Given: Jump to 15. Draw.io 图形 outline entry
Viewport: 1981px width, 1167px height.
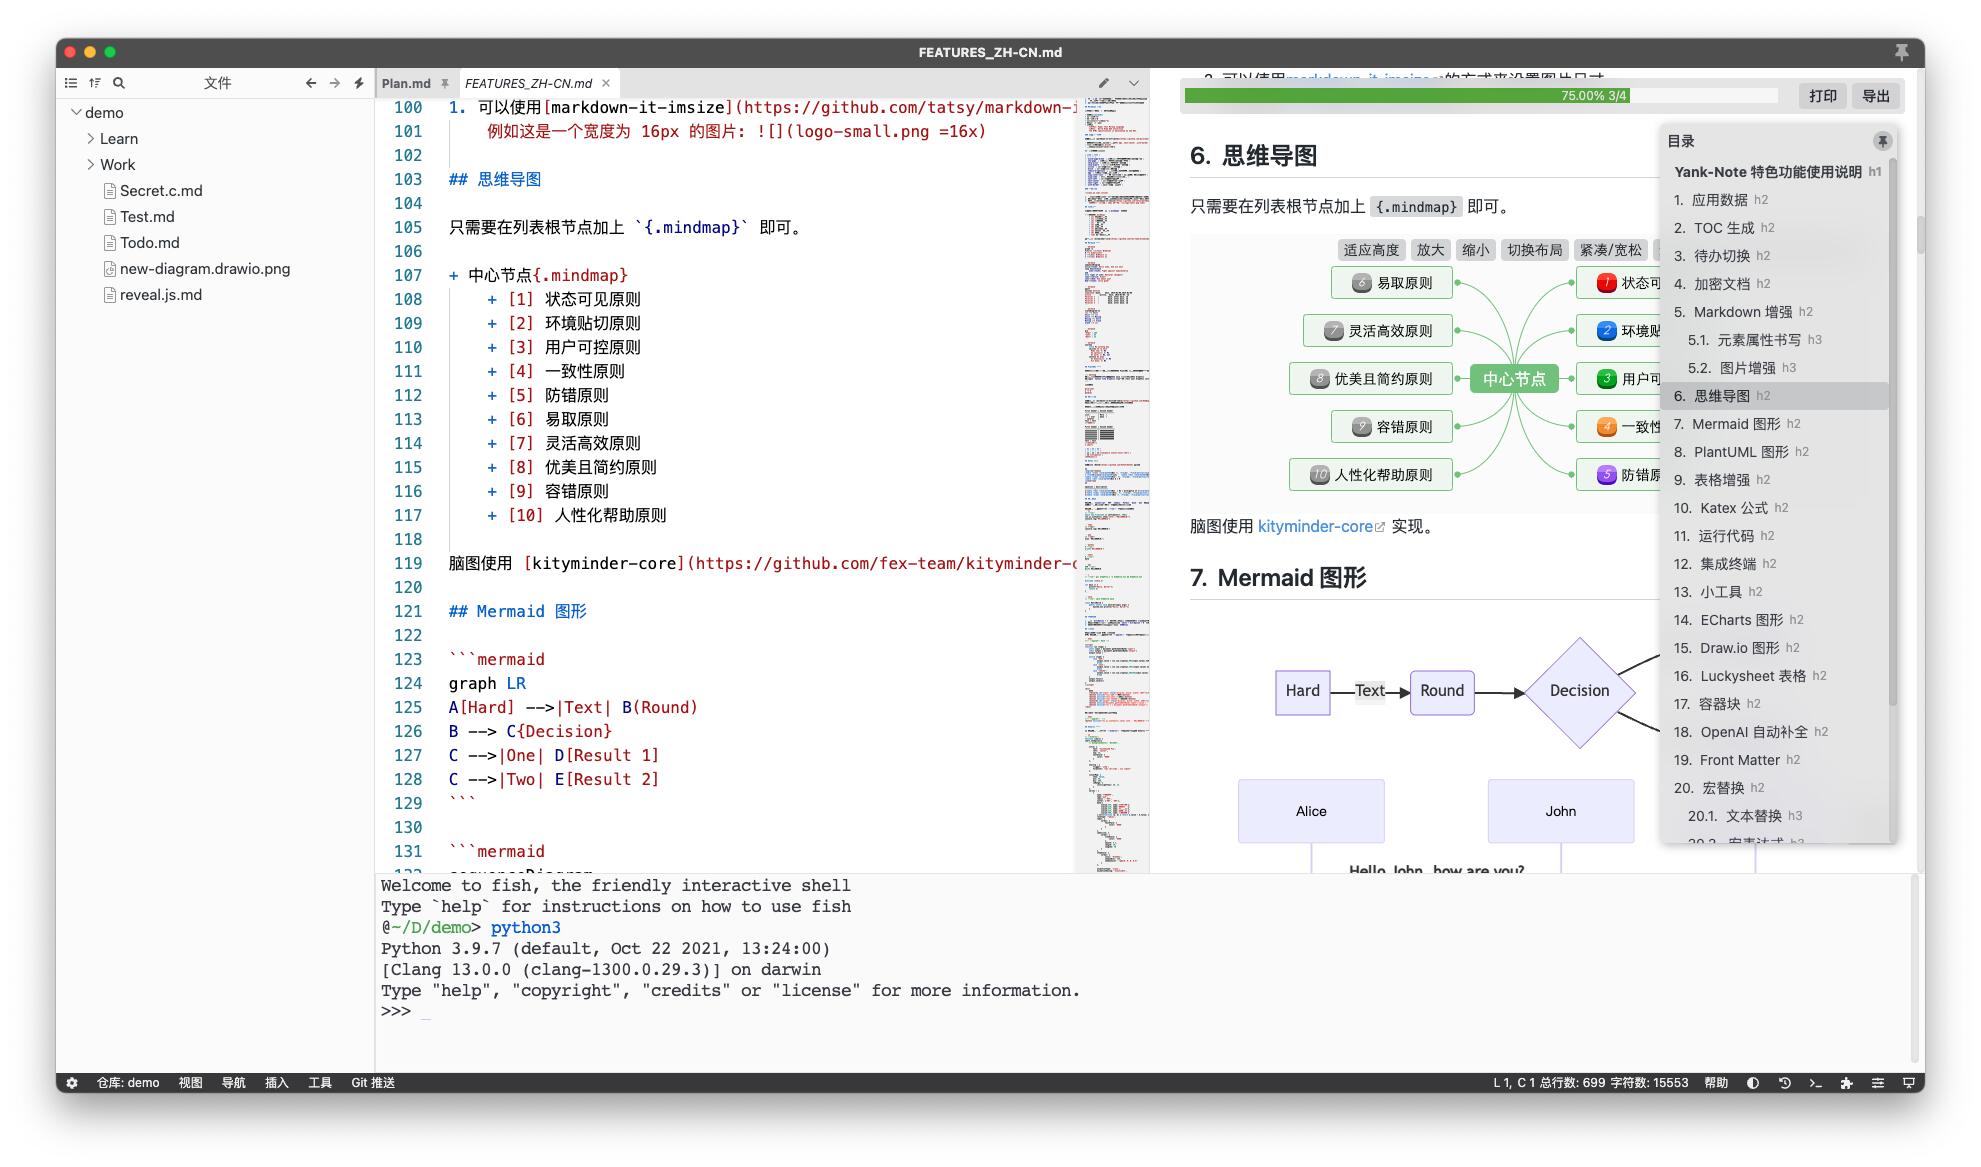Looking at the screenshot, I should 1775,648.
